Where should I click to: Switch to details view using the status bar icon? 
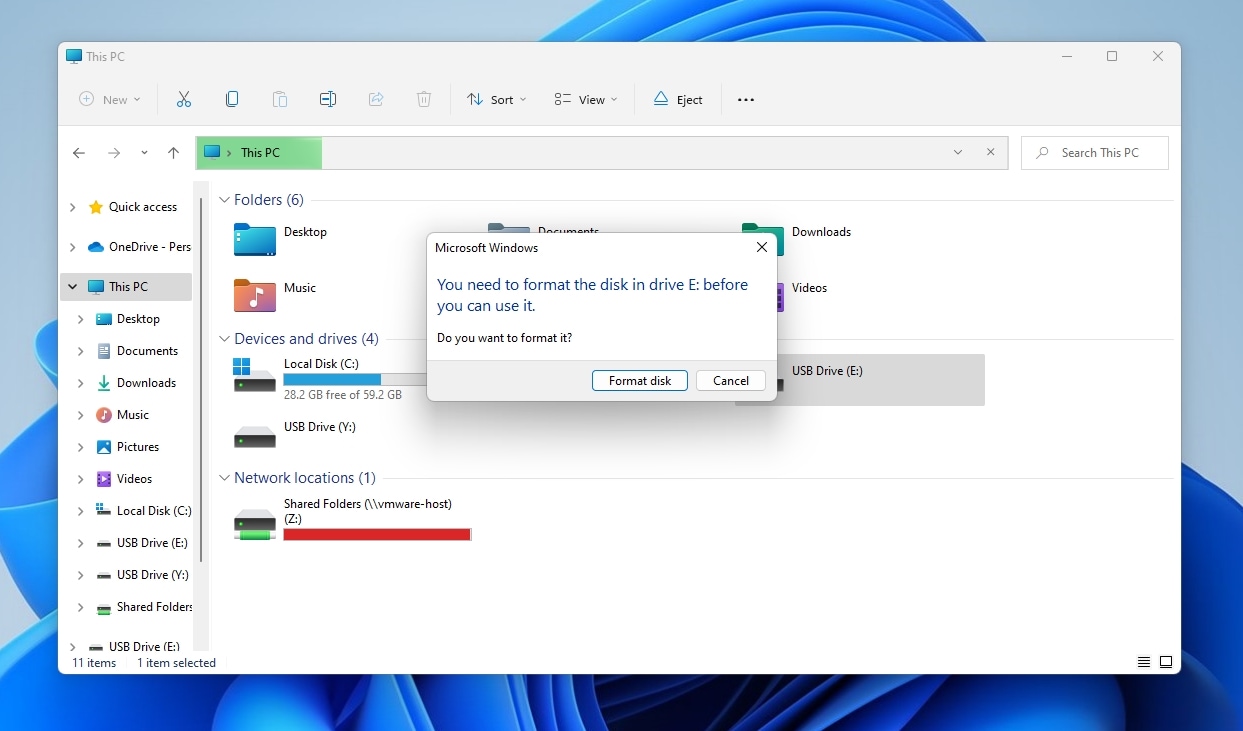coord(1143,661)
